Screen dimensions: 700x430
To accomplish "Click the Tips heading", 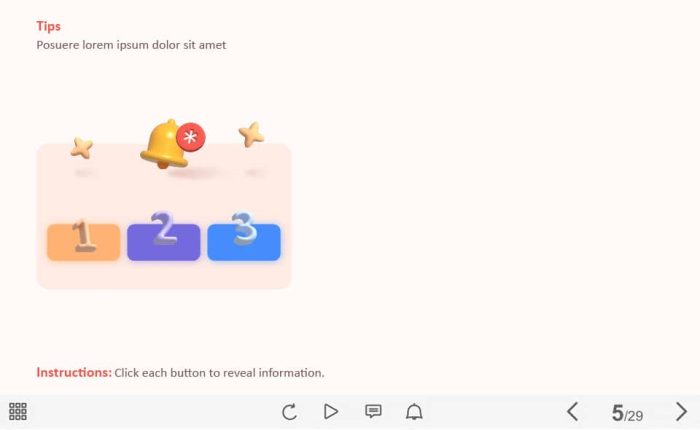I will (x=48, y=26).
